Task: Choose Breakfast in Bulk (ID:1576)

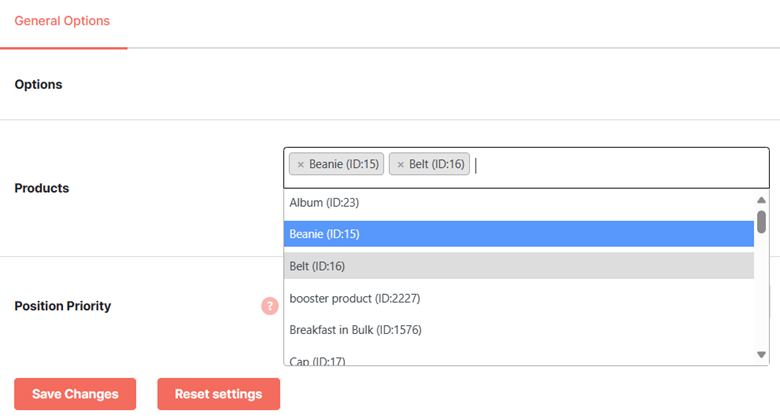Action: tap(519, 330)
